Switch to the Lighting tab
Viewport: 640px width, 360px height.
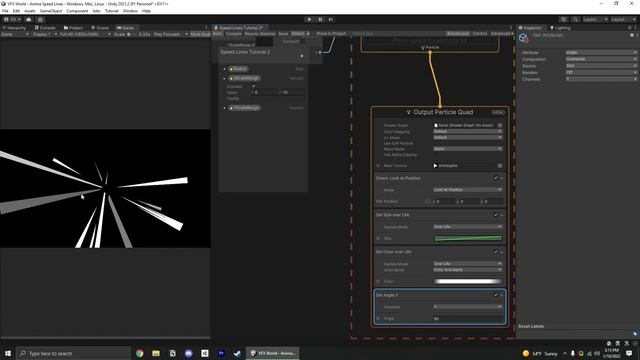point(560,28)
